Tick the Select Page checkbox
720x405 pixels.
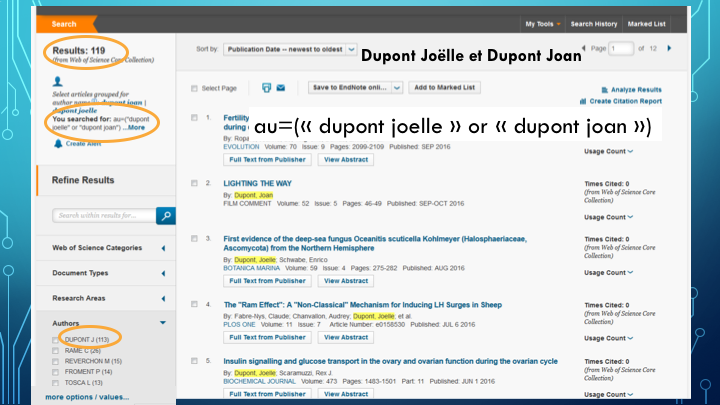point(194,88)
